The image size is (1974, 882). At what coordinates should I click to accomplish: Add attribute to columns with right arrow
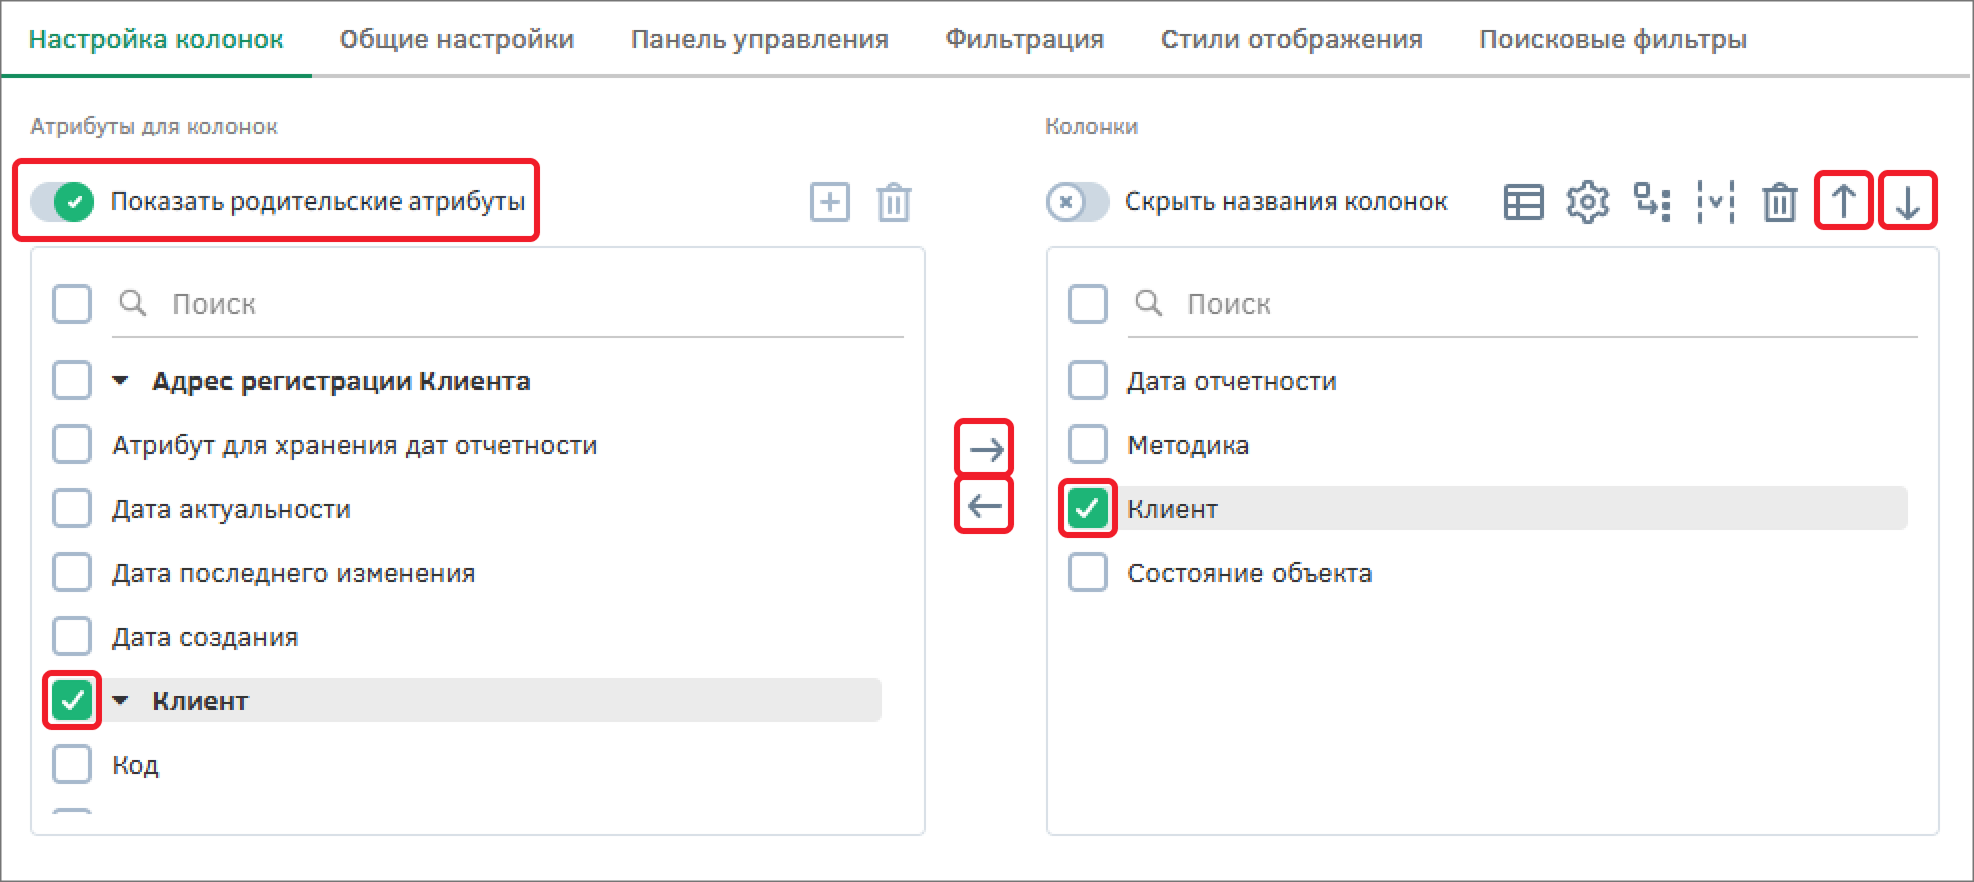click(x=985, y=448)
